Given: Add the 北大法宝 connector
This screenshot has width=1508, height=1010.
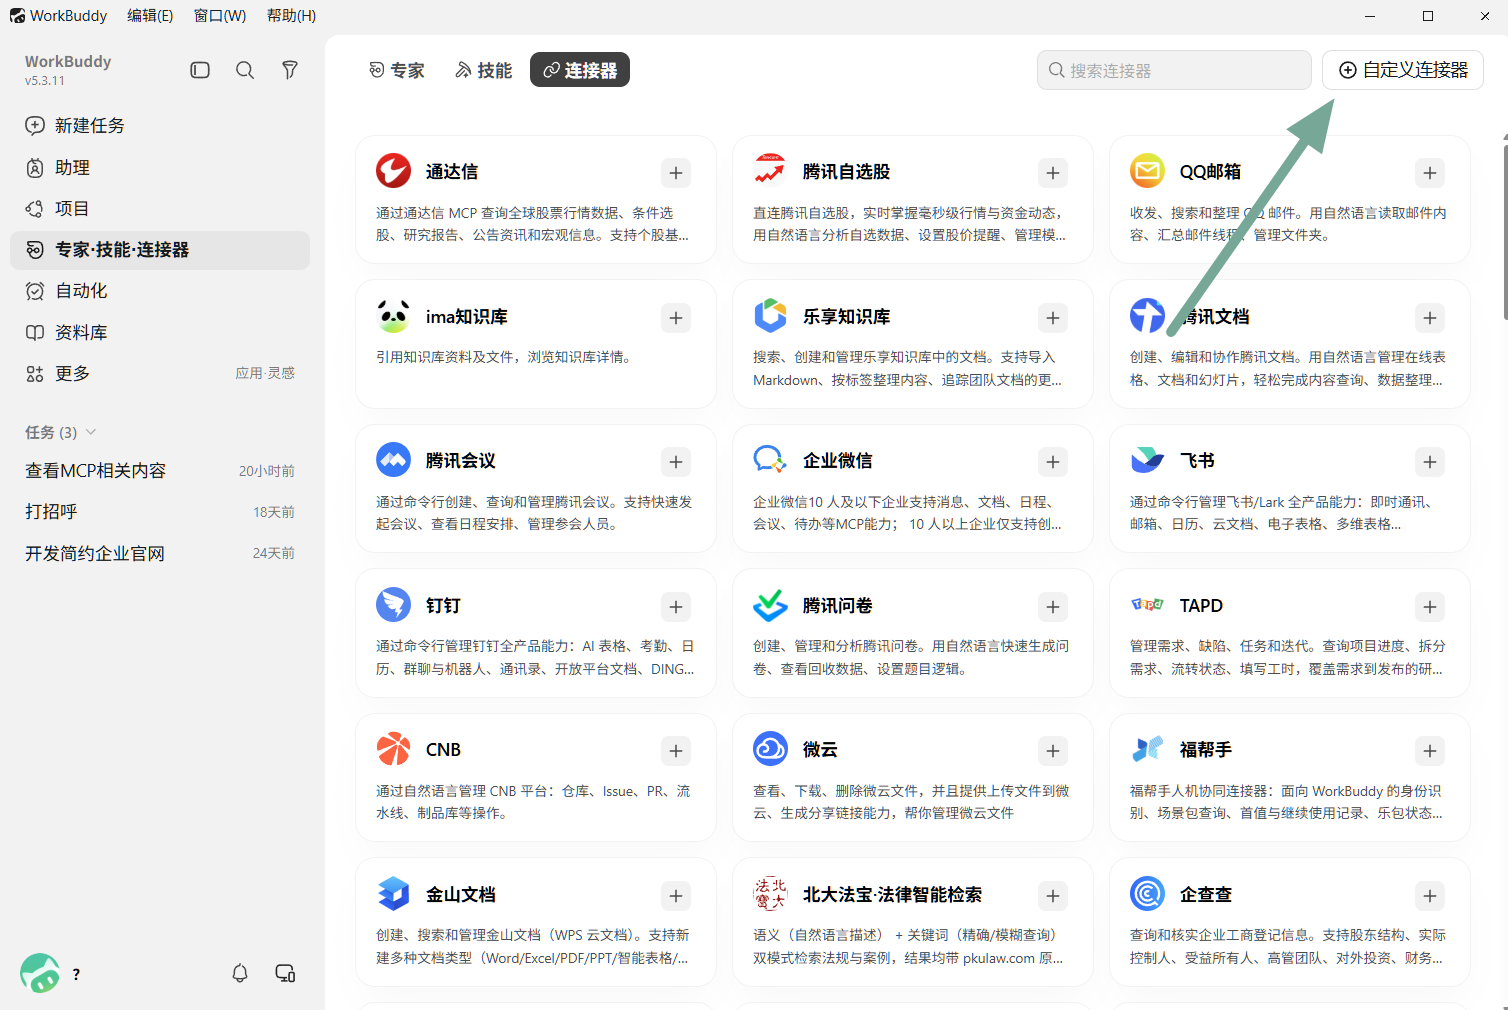Looking at the screenshot, I should 1053,896.
